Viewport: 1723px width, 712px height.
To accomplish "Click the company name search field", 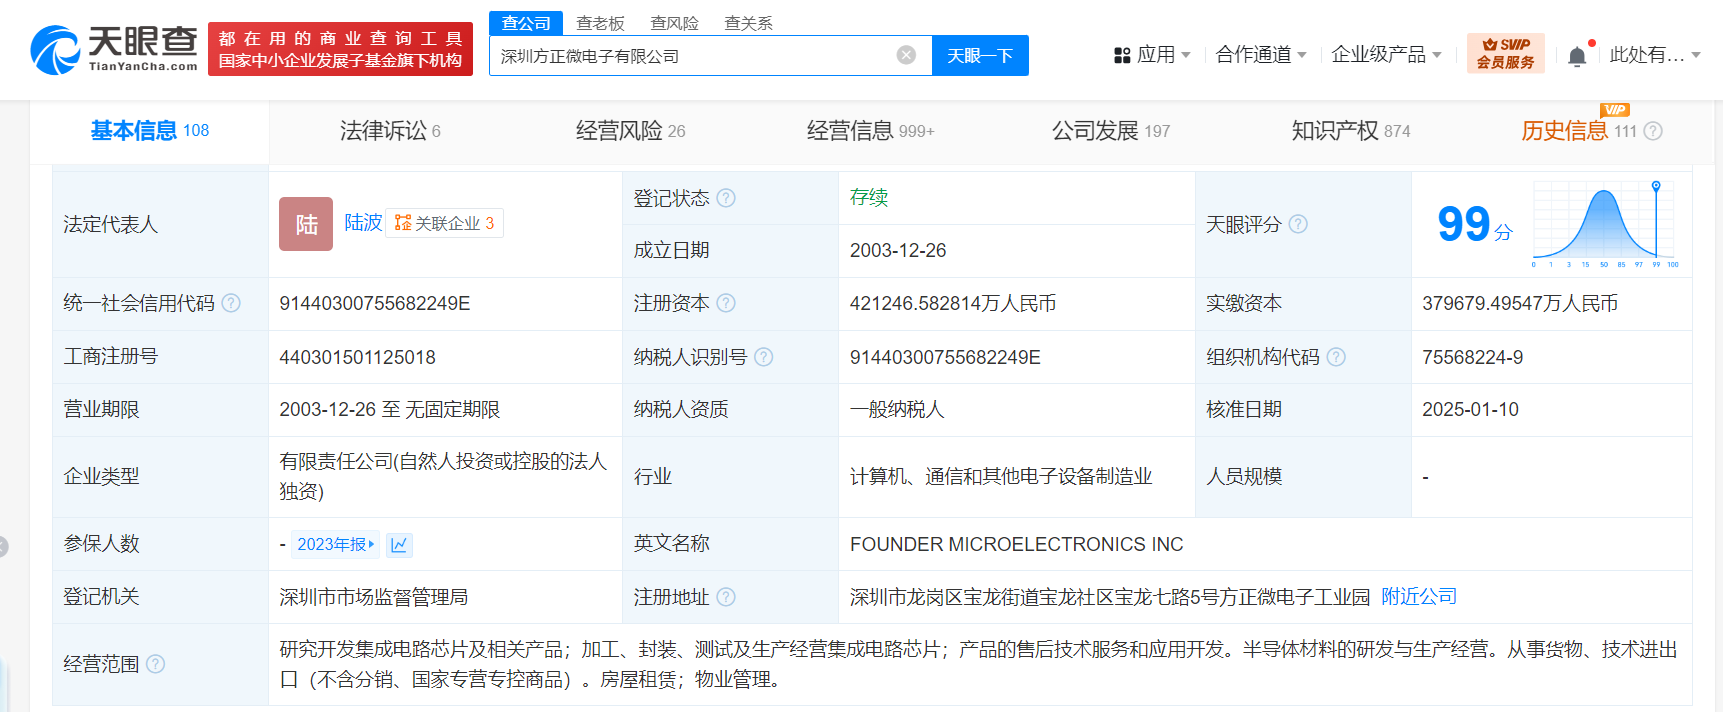I will coord(690,56).
